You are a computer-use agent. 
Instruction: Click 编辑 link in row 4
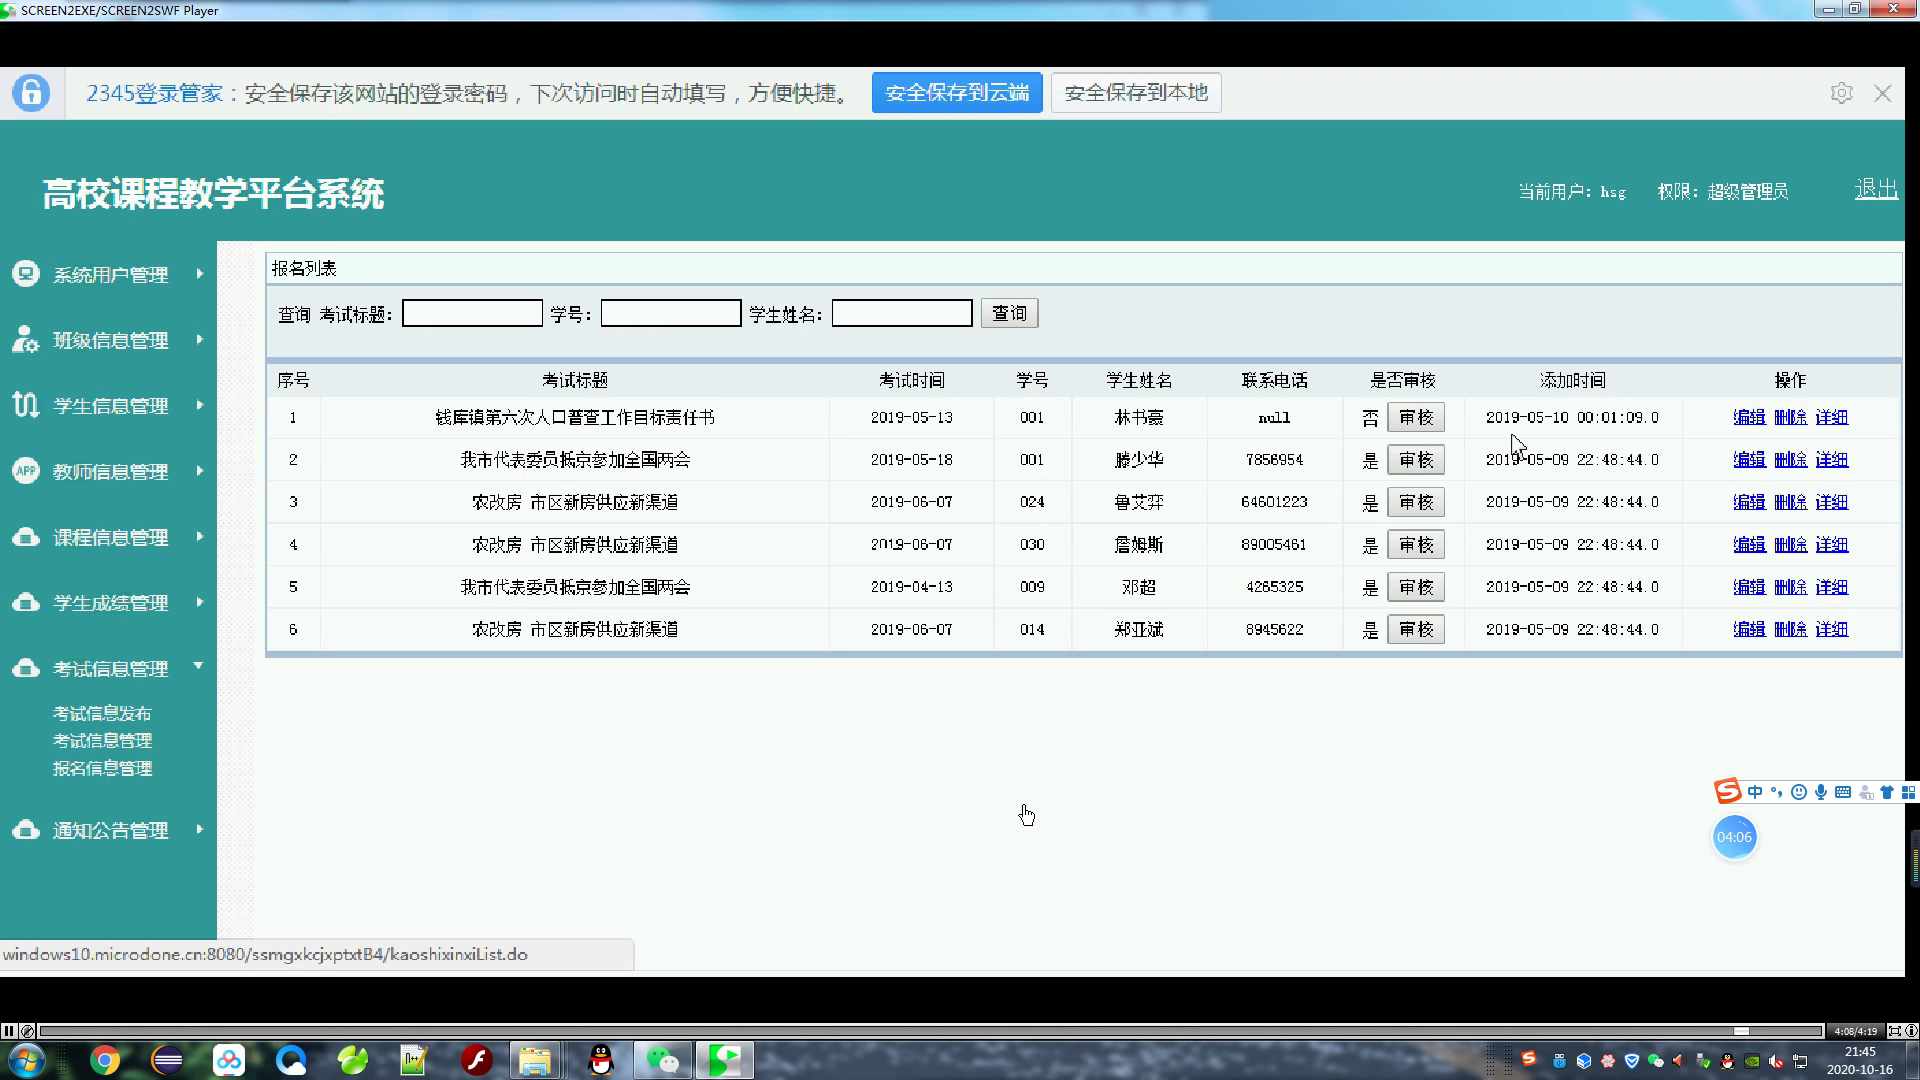pos(1749,544)
